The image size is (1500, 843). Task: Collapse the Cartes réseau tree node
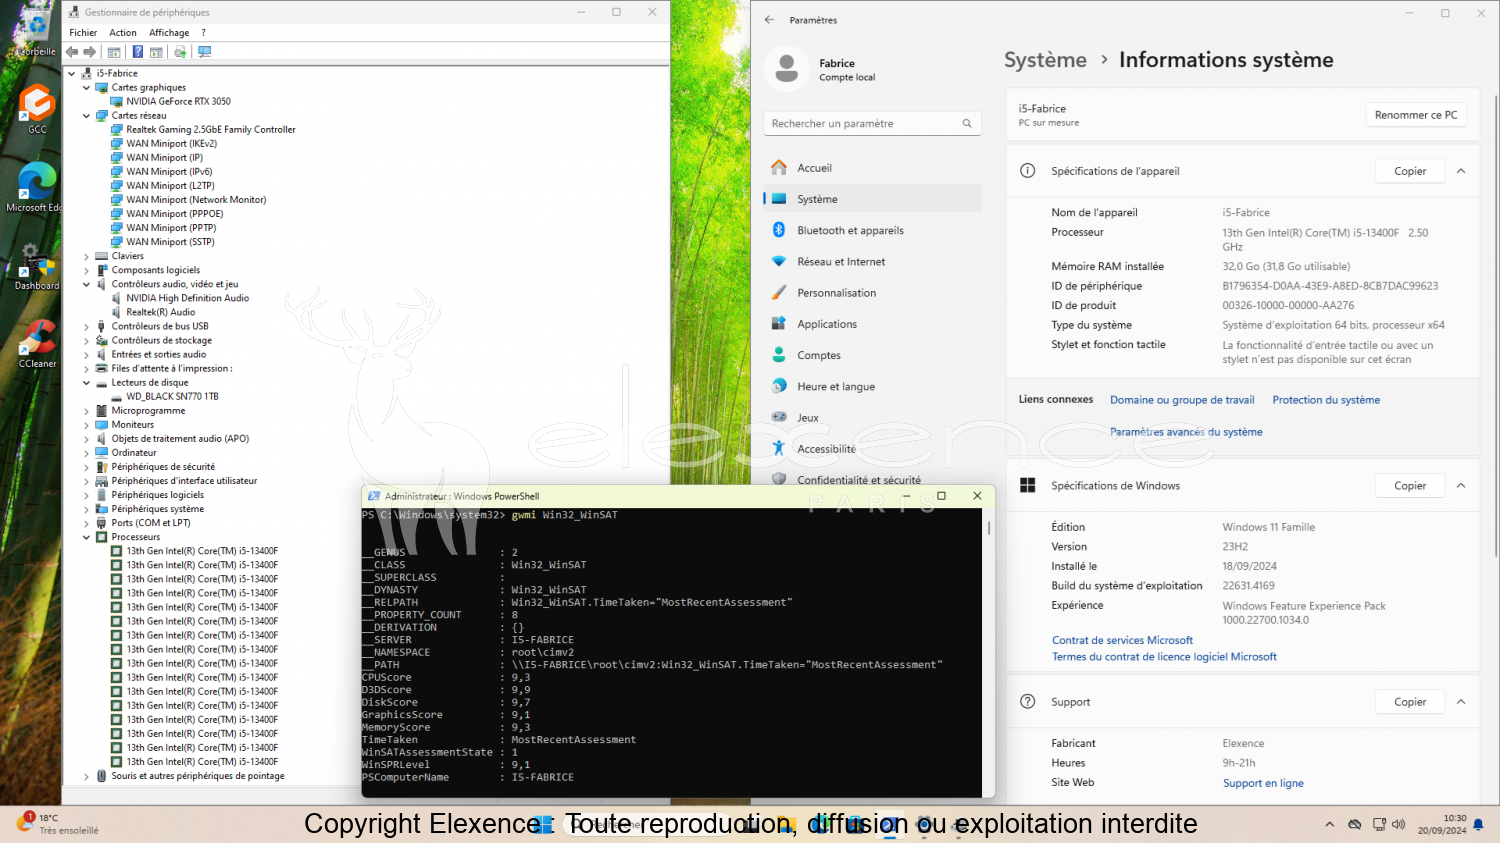point(86,116)
